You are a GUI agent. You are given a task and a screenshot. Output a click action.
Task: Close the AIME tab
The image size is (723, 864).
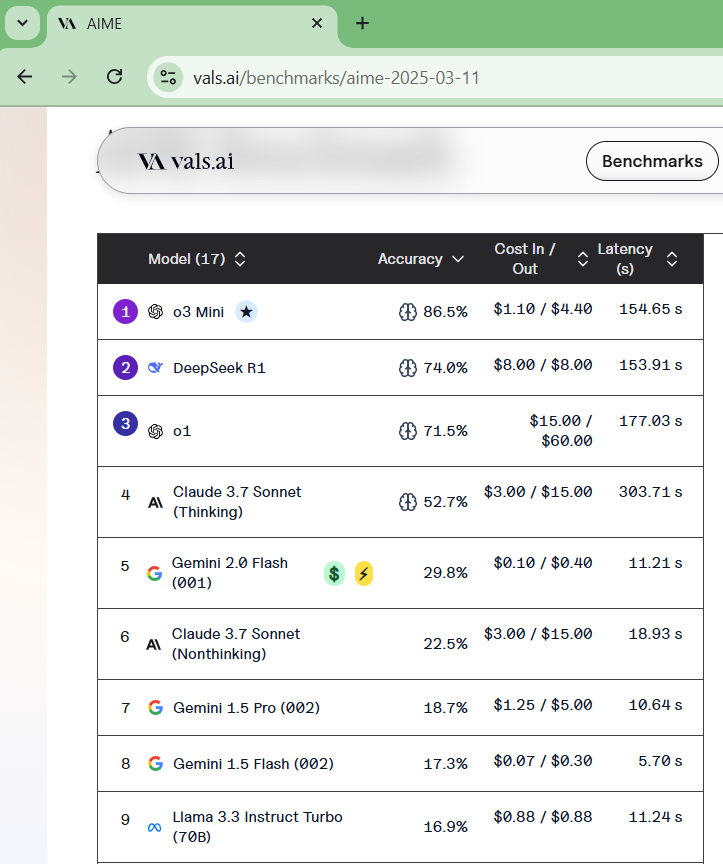point(317,23)
